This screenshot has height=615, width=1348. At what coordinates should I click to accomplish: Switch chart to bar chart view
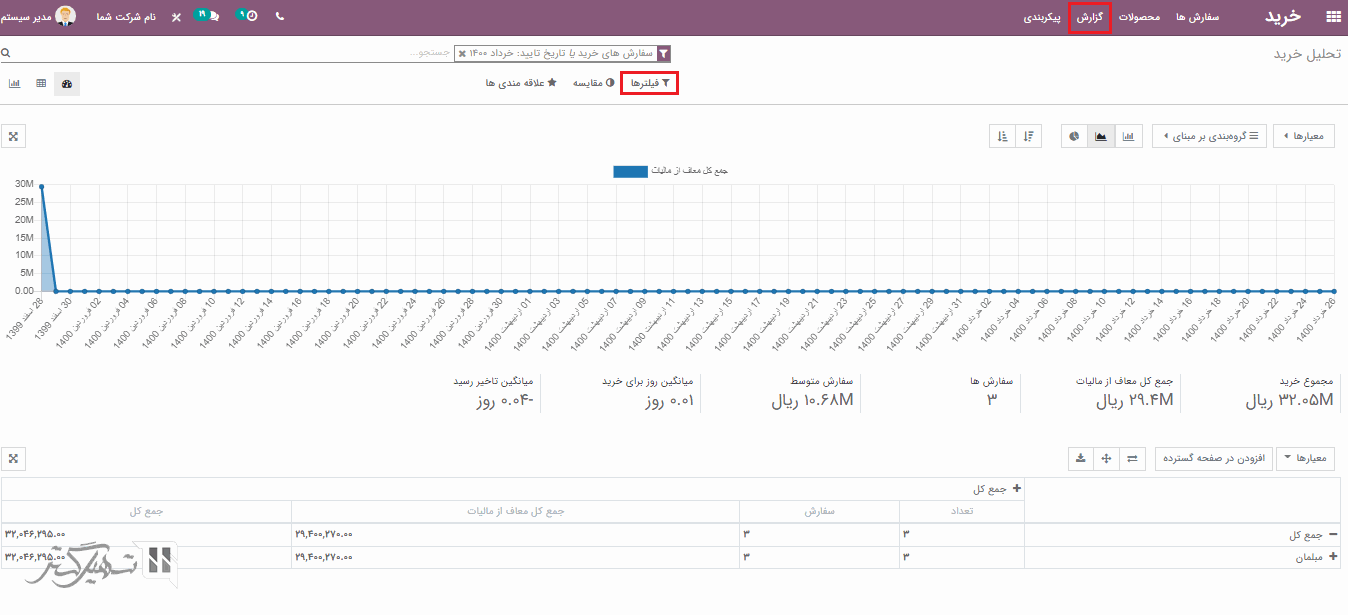coord(1129,136)
